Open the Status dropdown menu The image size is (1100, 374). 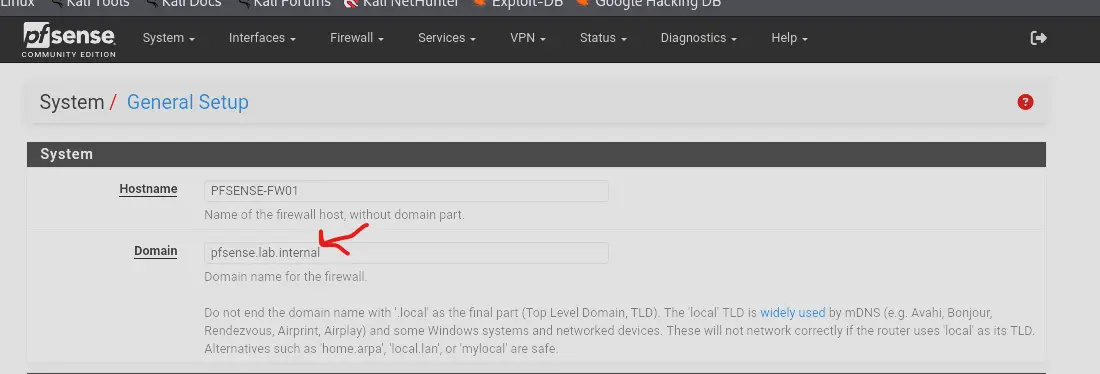pos(603,38)
